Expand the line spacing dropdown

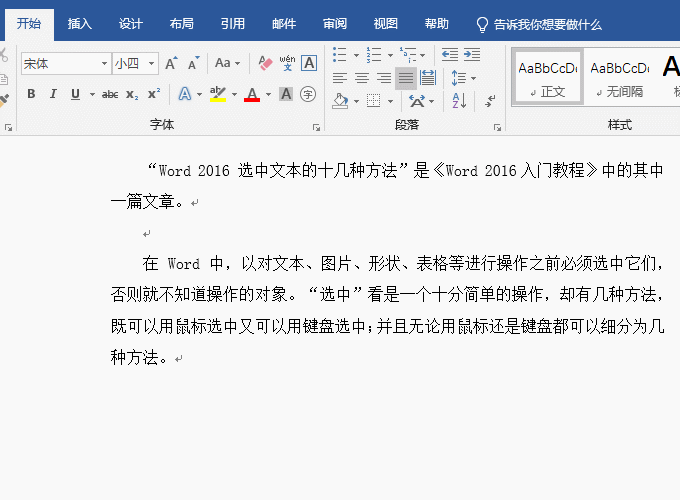click(x=473, y=77)
